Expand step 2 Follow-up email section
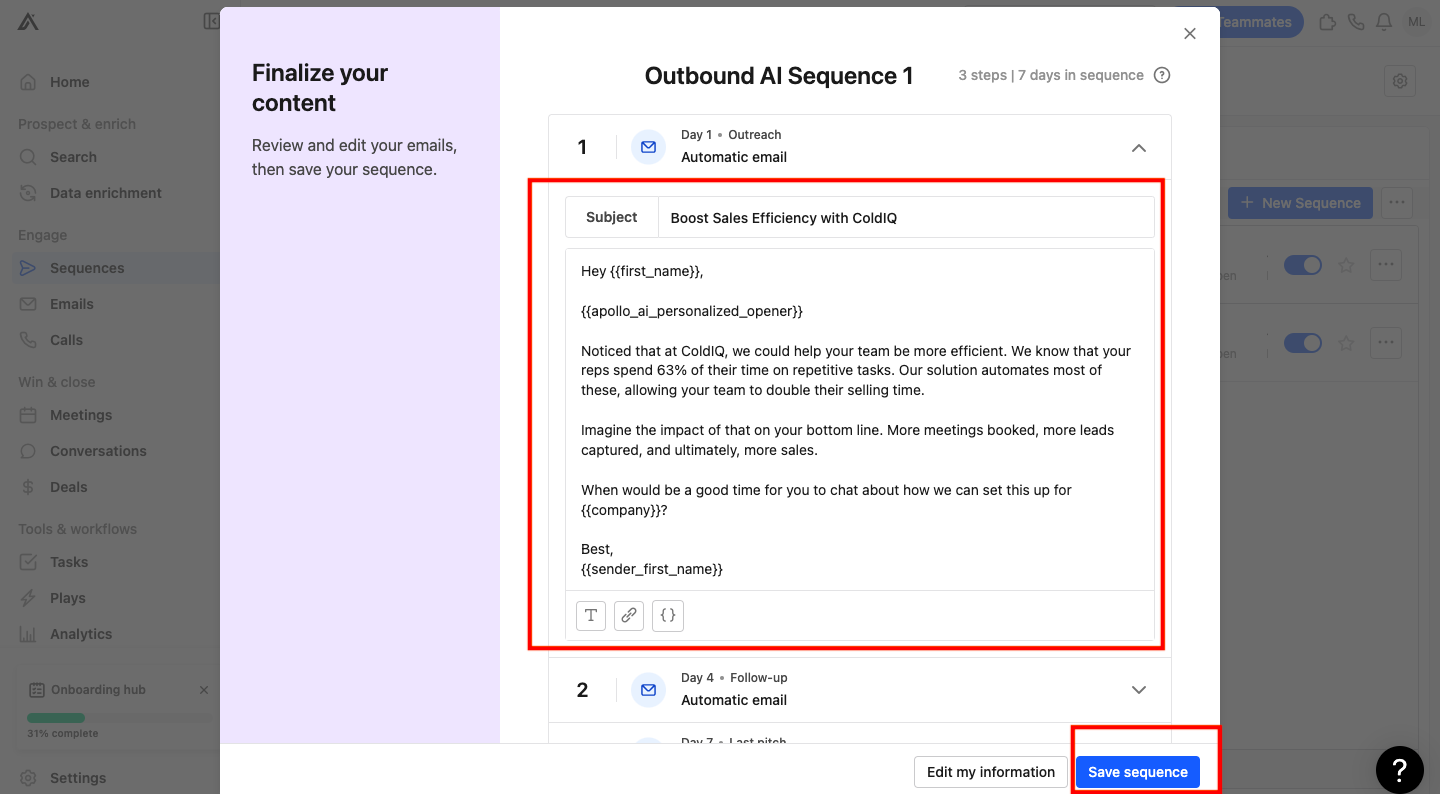The width and height of the screenshot is (1440, 794). 1138,690
